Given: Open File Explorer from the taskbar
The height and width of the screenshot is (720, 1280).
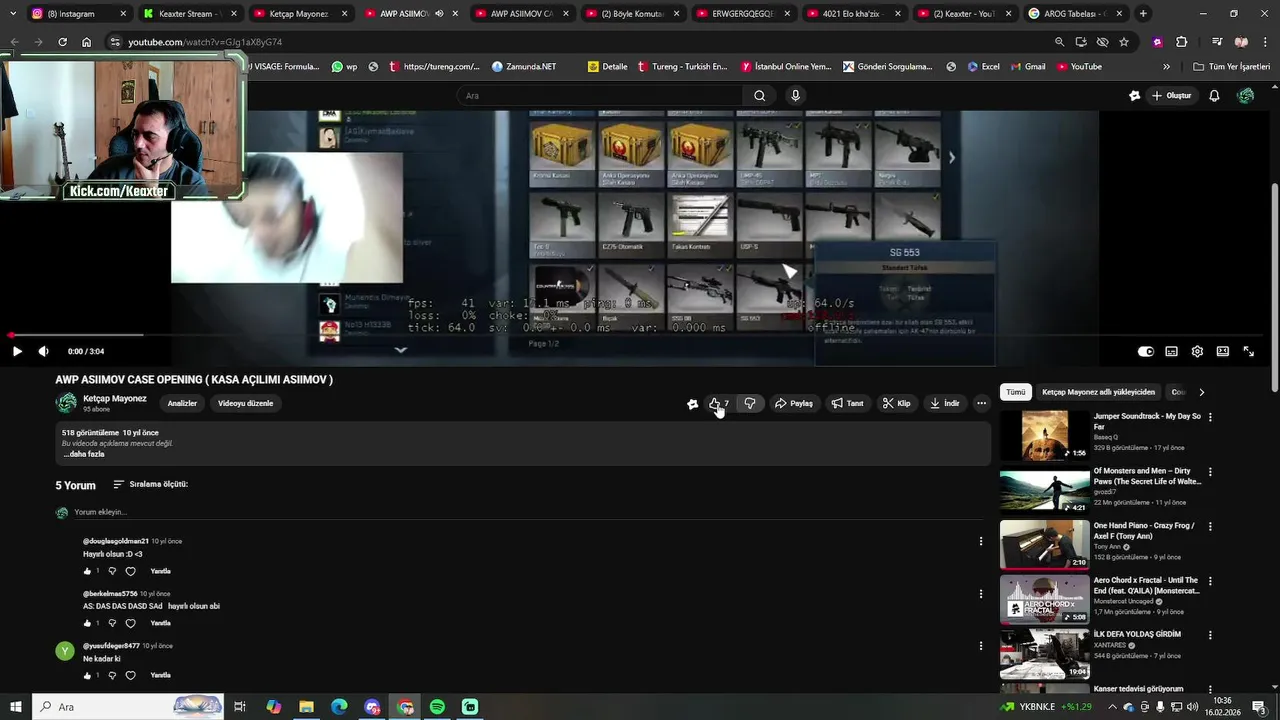Looking at the screenshot, I should [306, 707].
